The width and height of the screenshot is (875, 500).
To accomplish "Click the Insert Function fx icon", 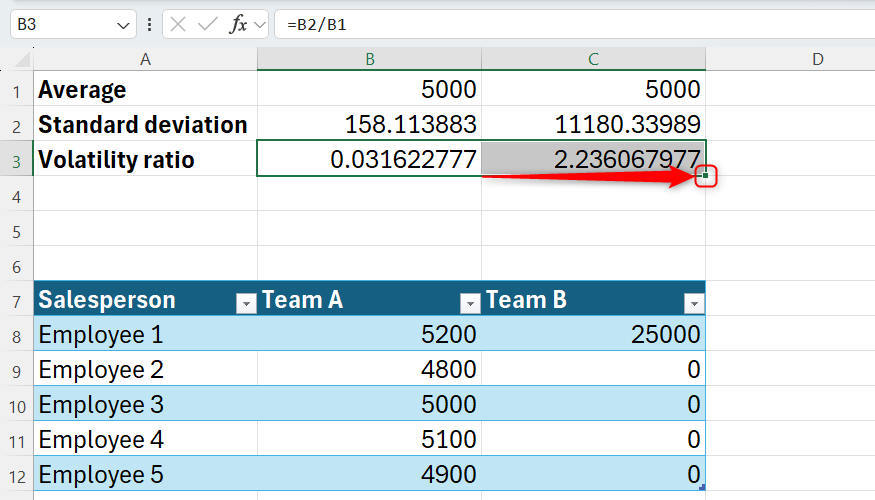I will tap(238, 25).
